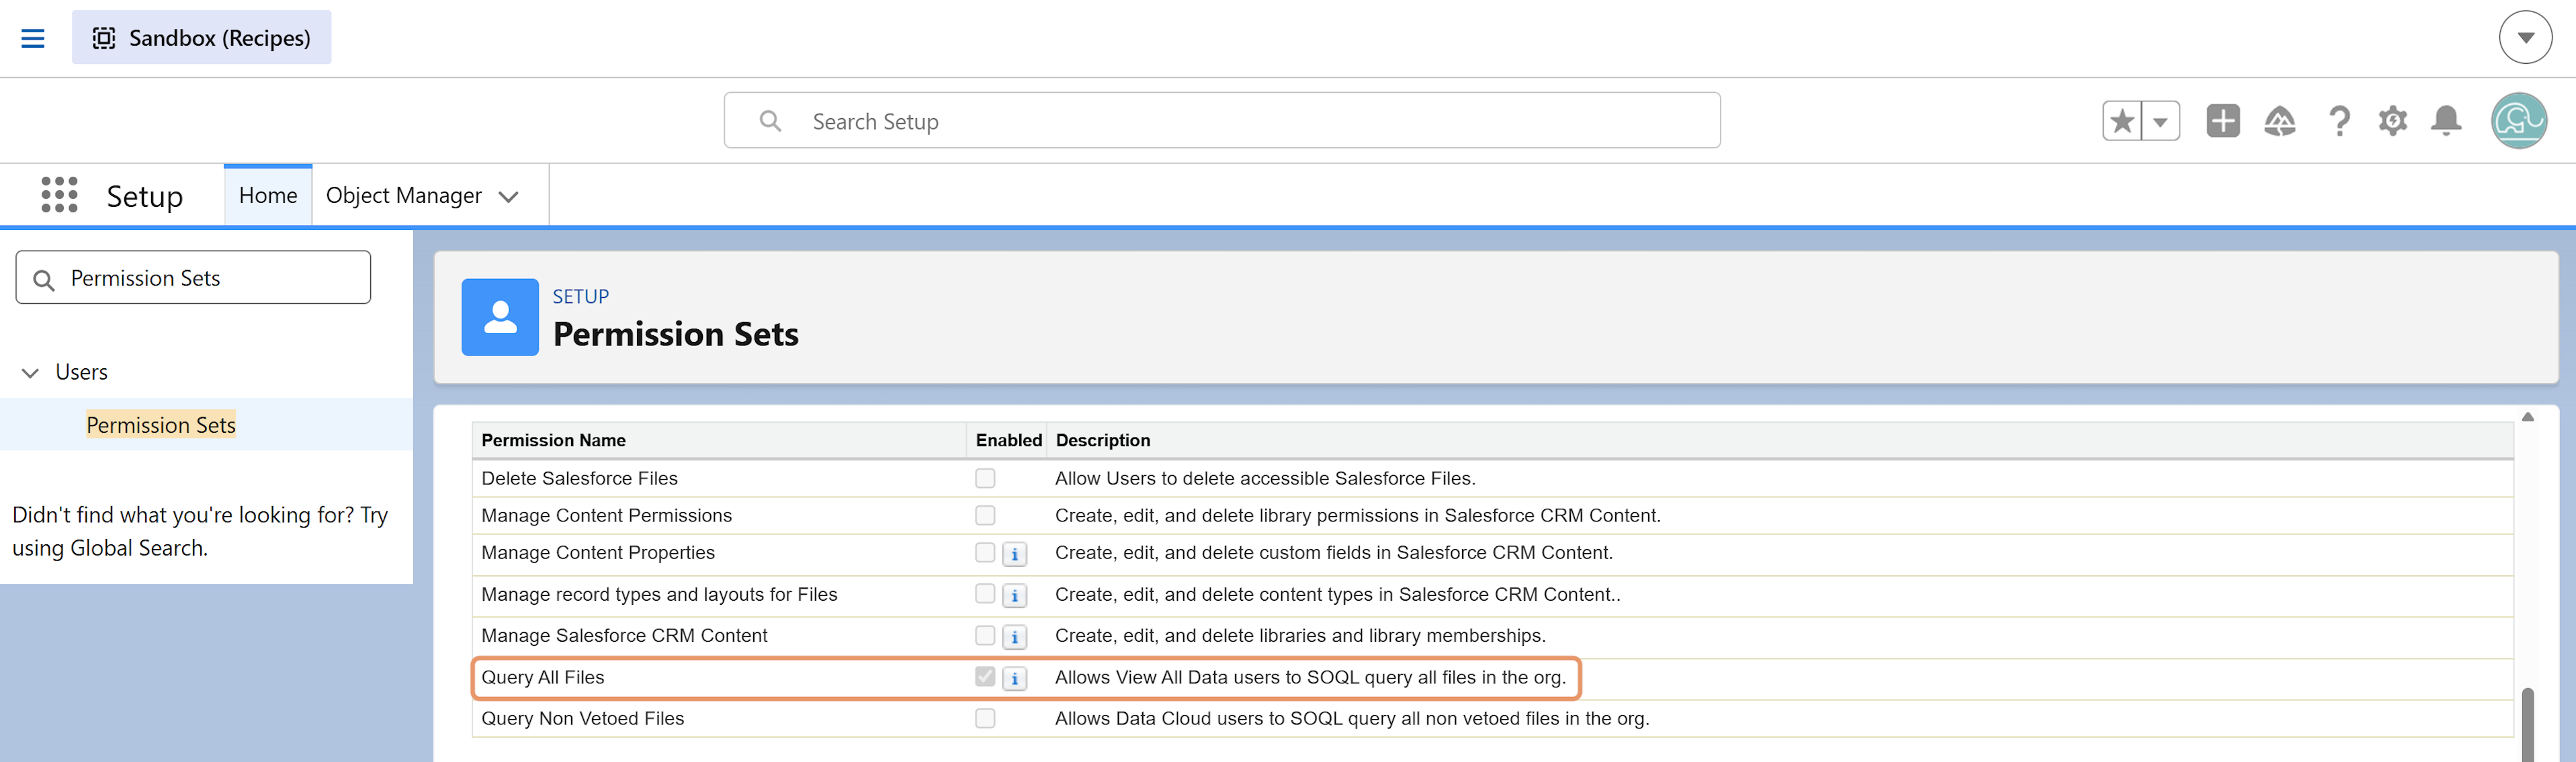
Task: Click the Favorites star icon
Action: [2122, 121]
